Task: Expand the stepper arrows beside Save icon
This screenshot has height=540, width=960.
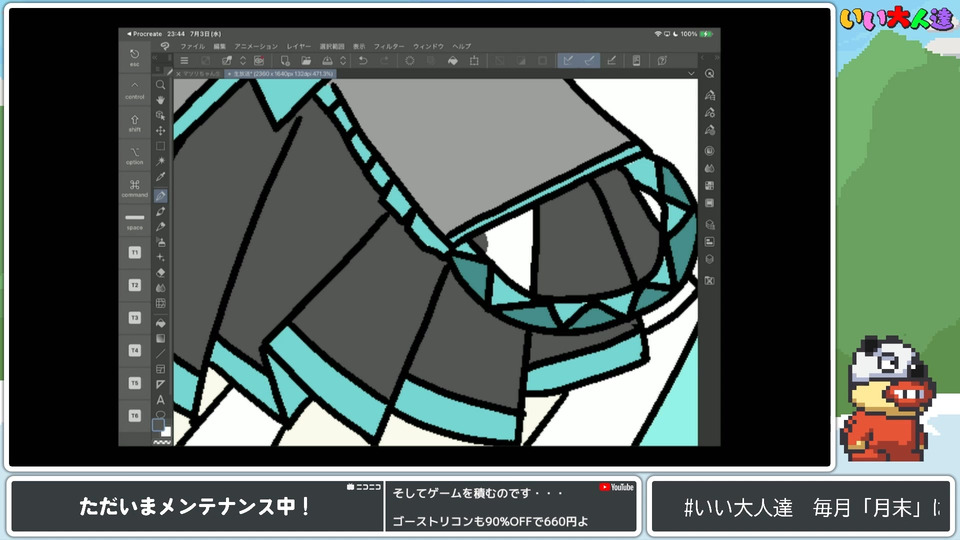Action: point(343,61)
